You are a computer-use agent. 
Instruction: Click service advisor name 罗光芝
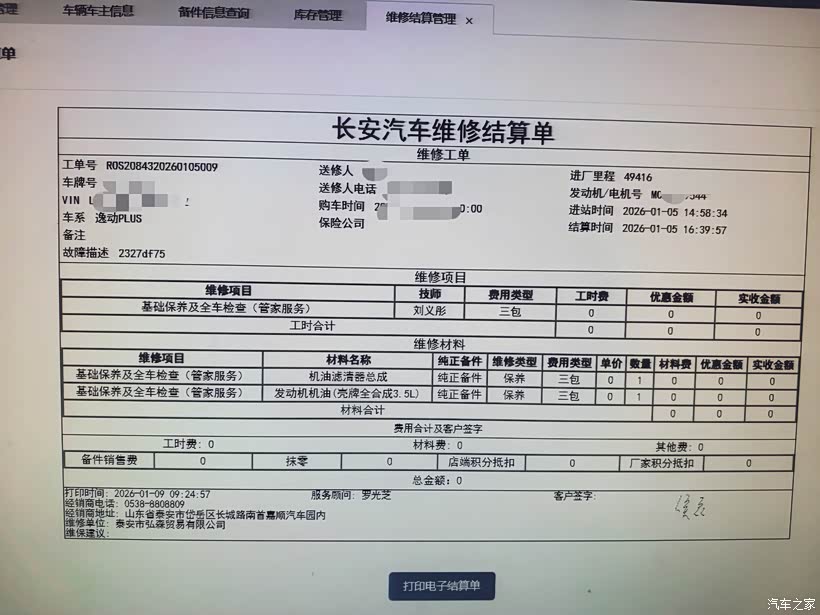click(x=376, y=495)
